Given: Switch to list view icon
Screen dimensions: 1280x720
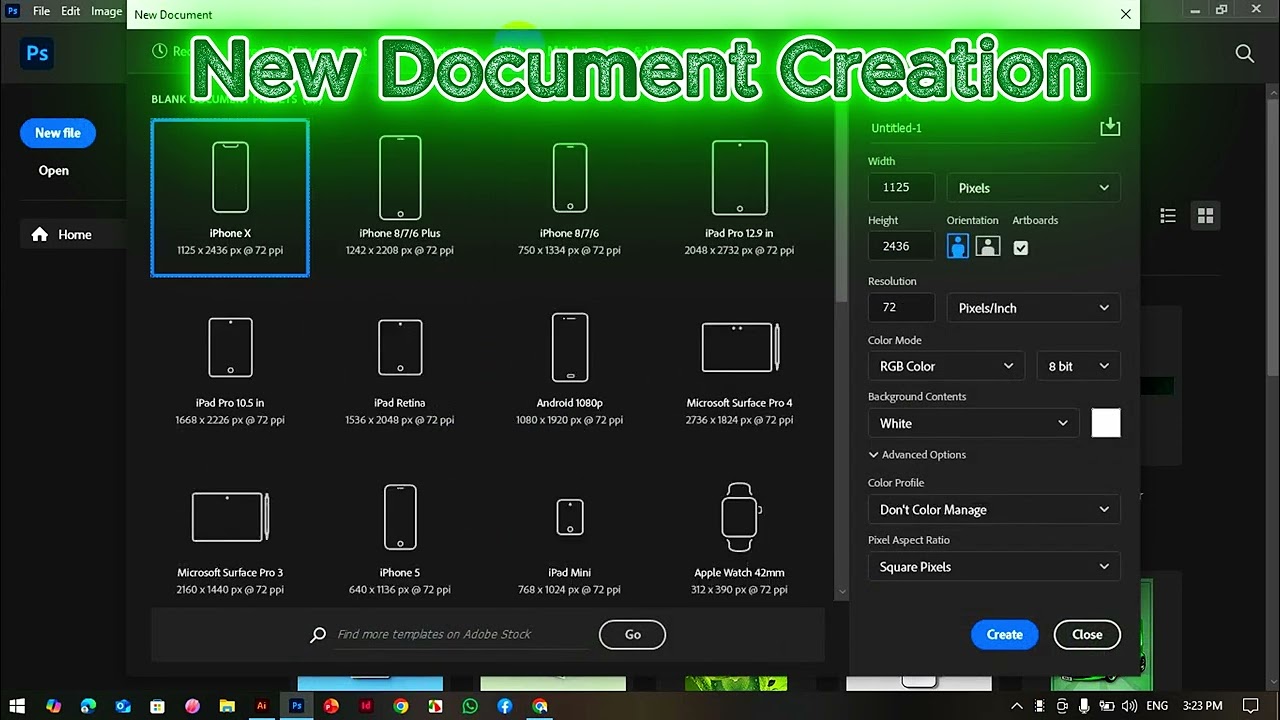Looking at the screenshot, I should pos(1167,216).
